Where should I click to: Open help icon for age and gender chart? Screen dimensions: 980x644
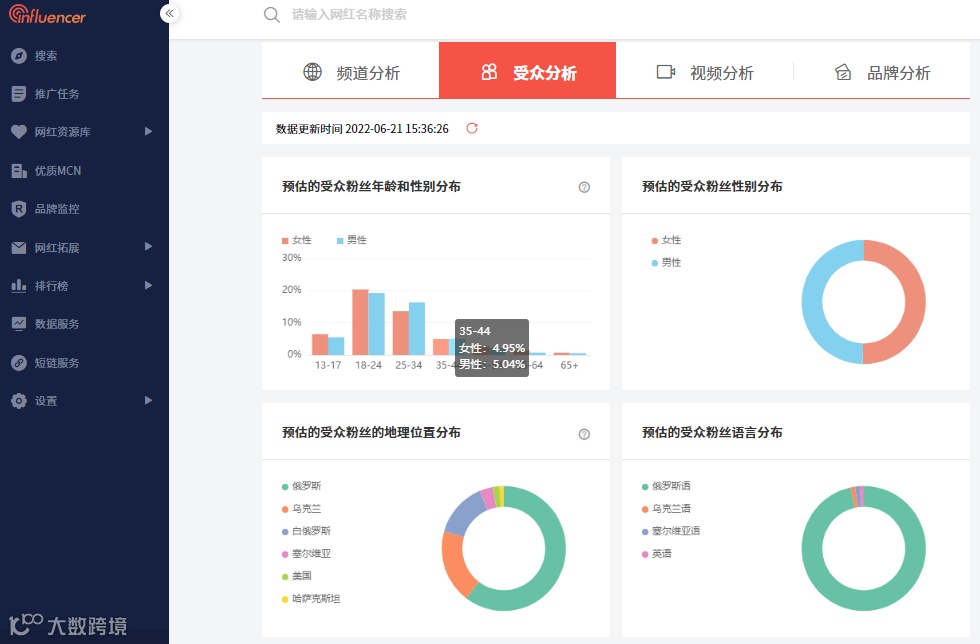tap(584, 187)
